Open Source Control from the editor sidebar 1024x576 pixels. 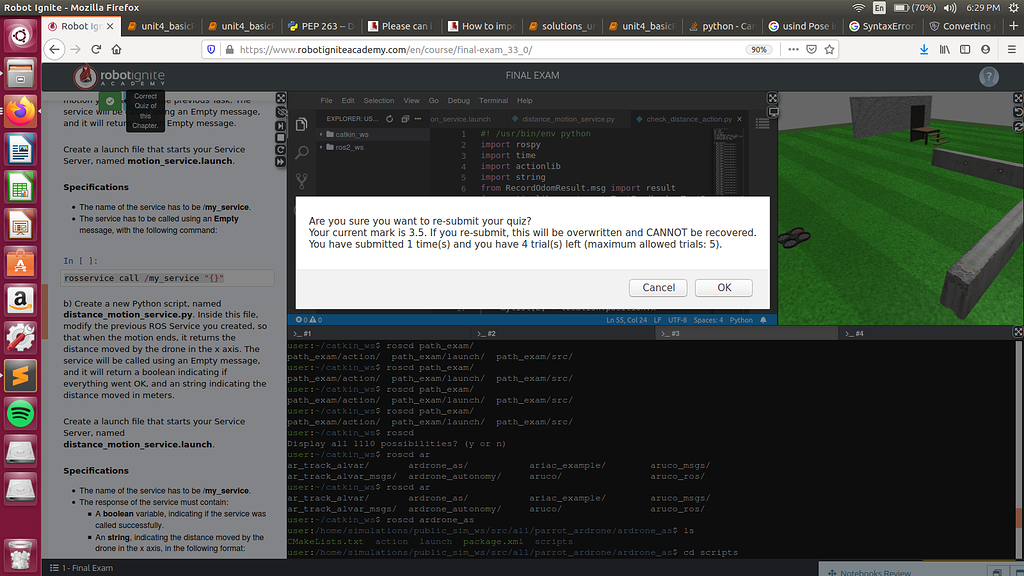coord(301,181)
